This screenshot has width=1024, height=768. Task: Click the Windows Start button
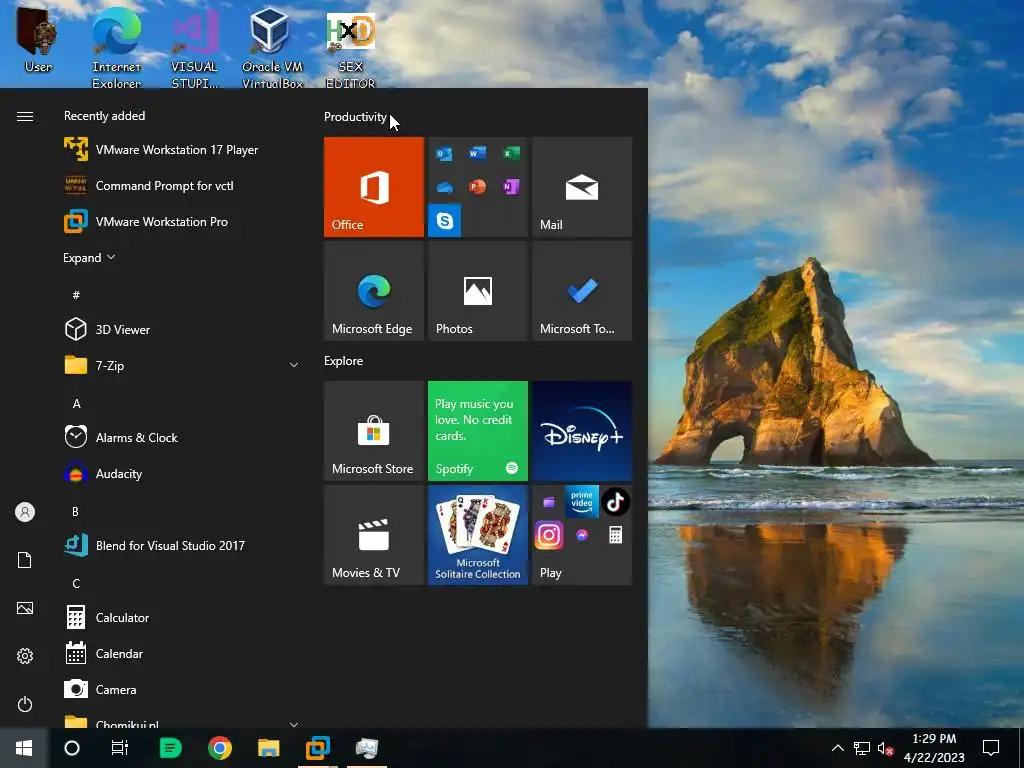[24, 748]
